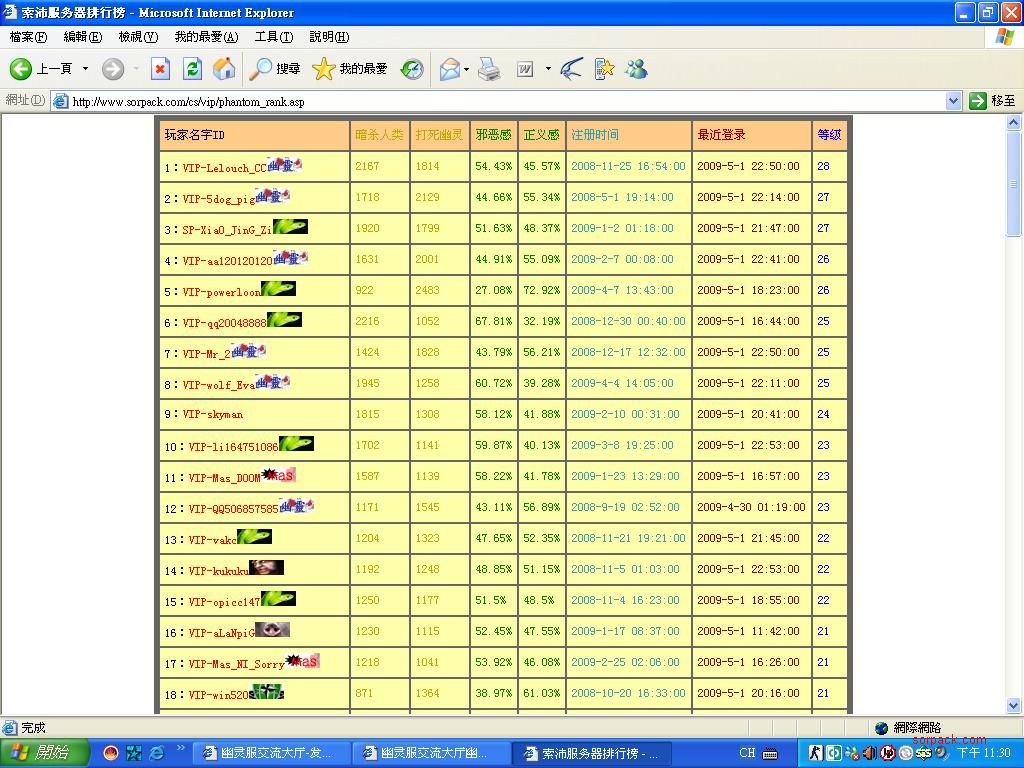The width and height of the screenshot is (1024, 768).
Task: Click the address bar URL field
Action: (500, 101)
